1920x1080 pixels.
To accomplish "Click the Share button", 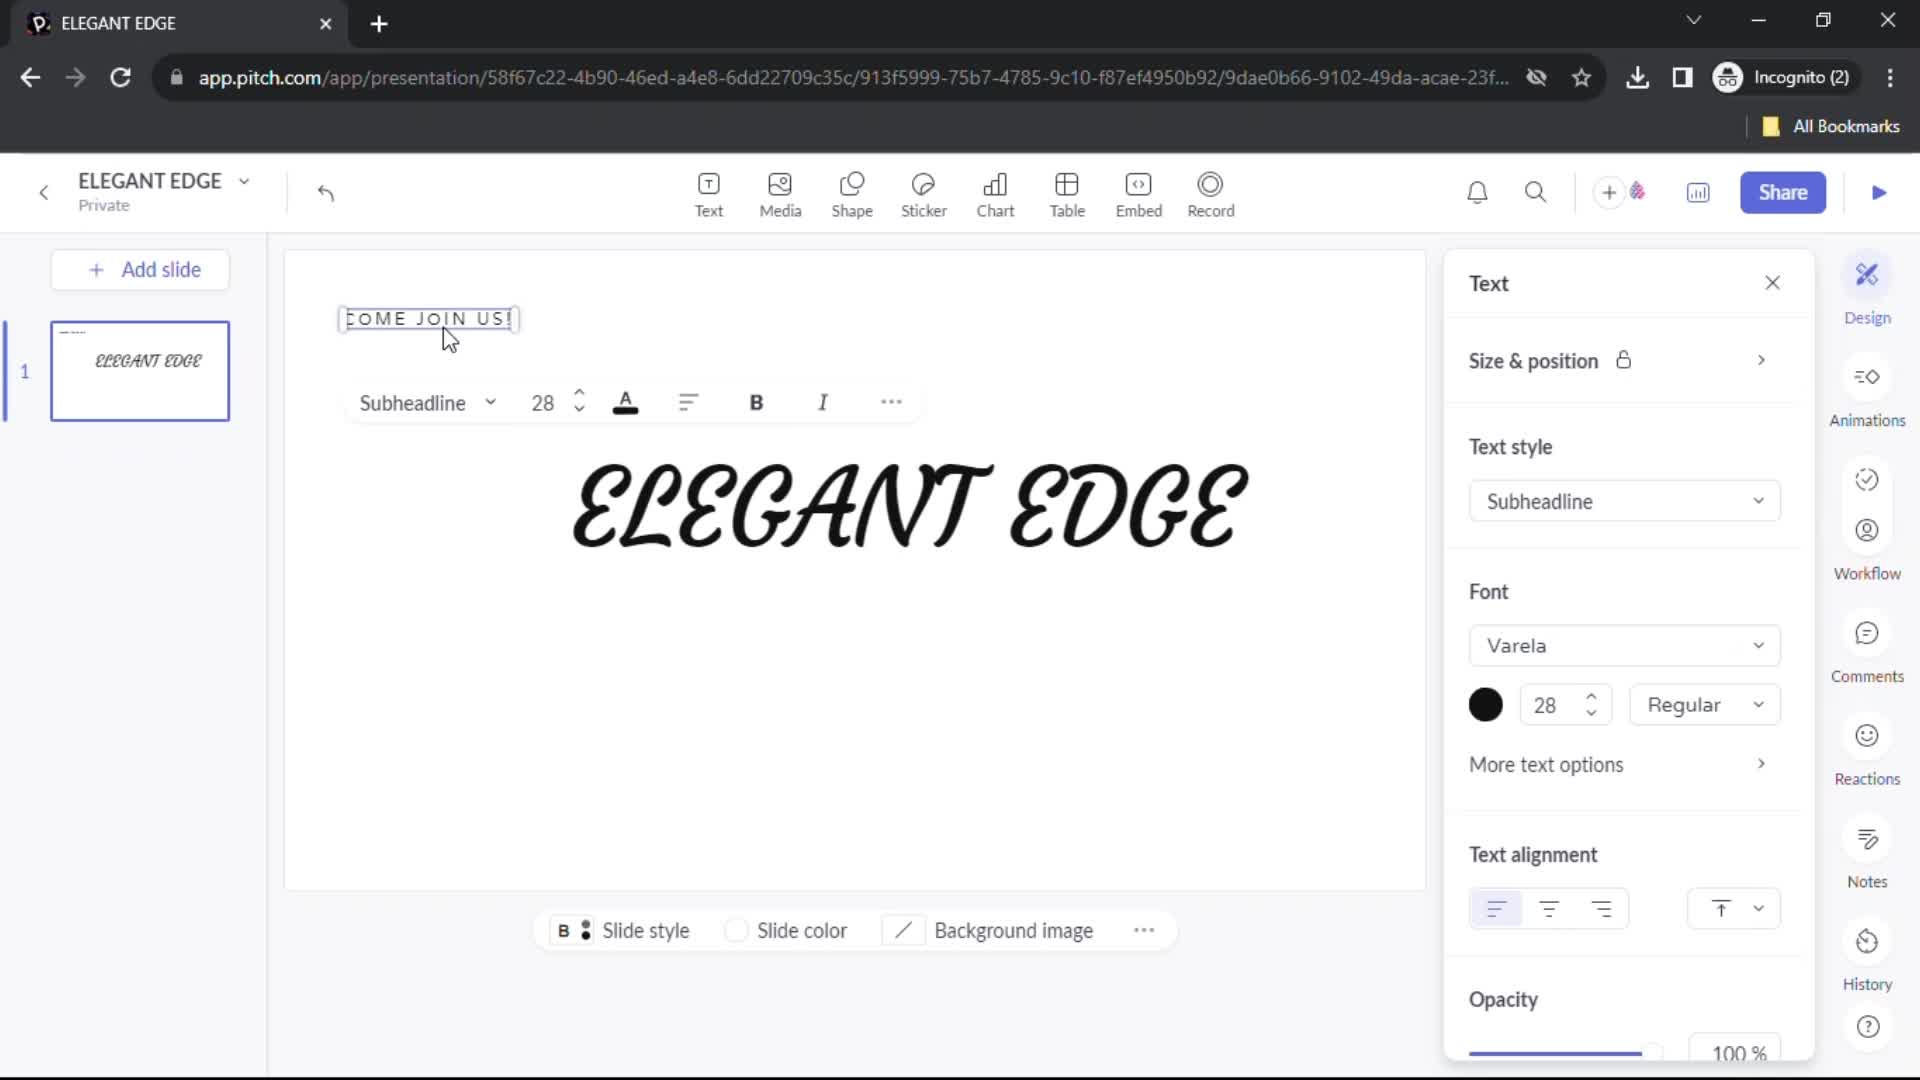I will tap(1784, 191).
